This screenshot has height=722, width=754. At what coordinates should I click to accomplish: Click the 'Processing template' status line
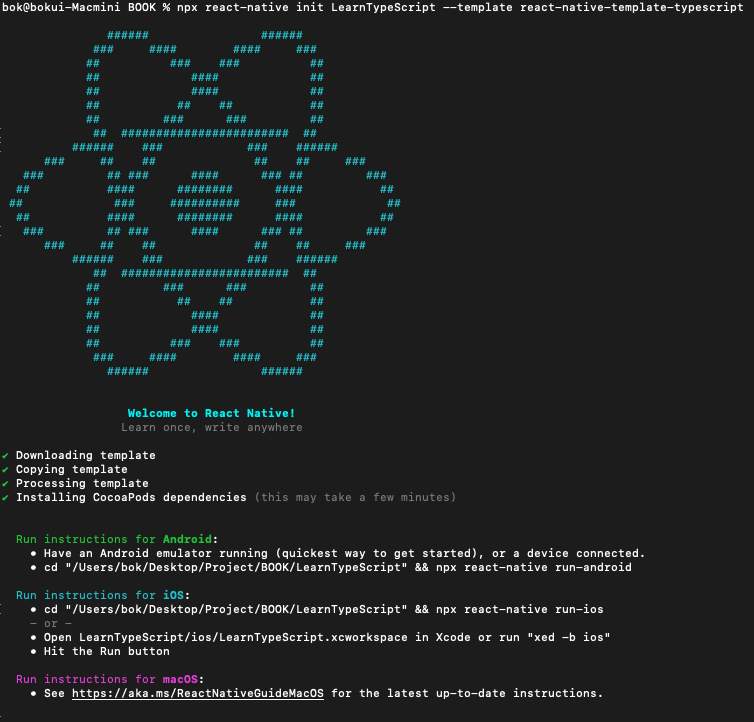pos(82,483)
